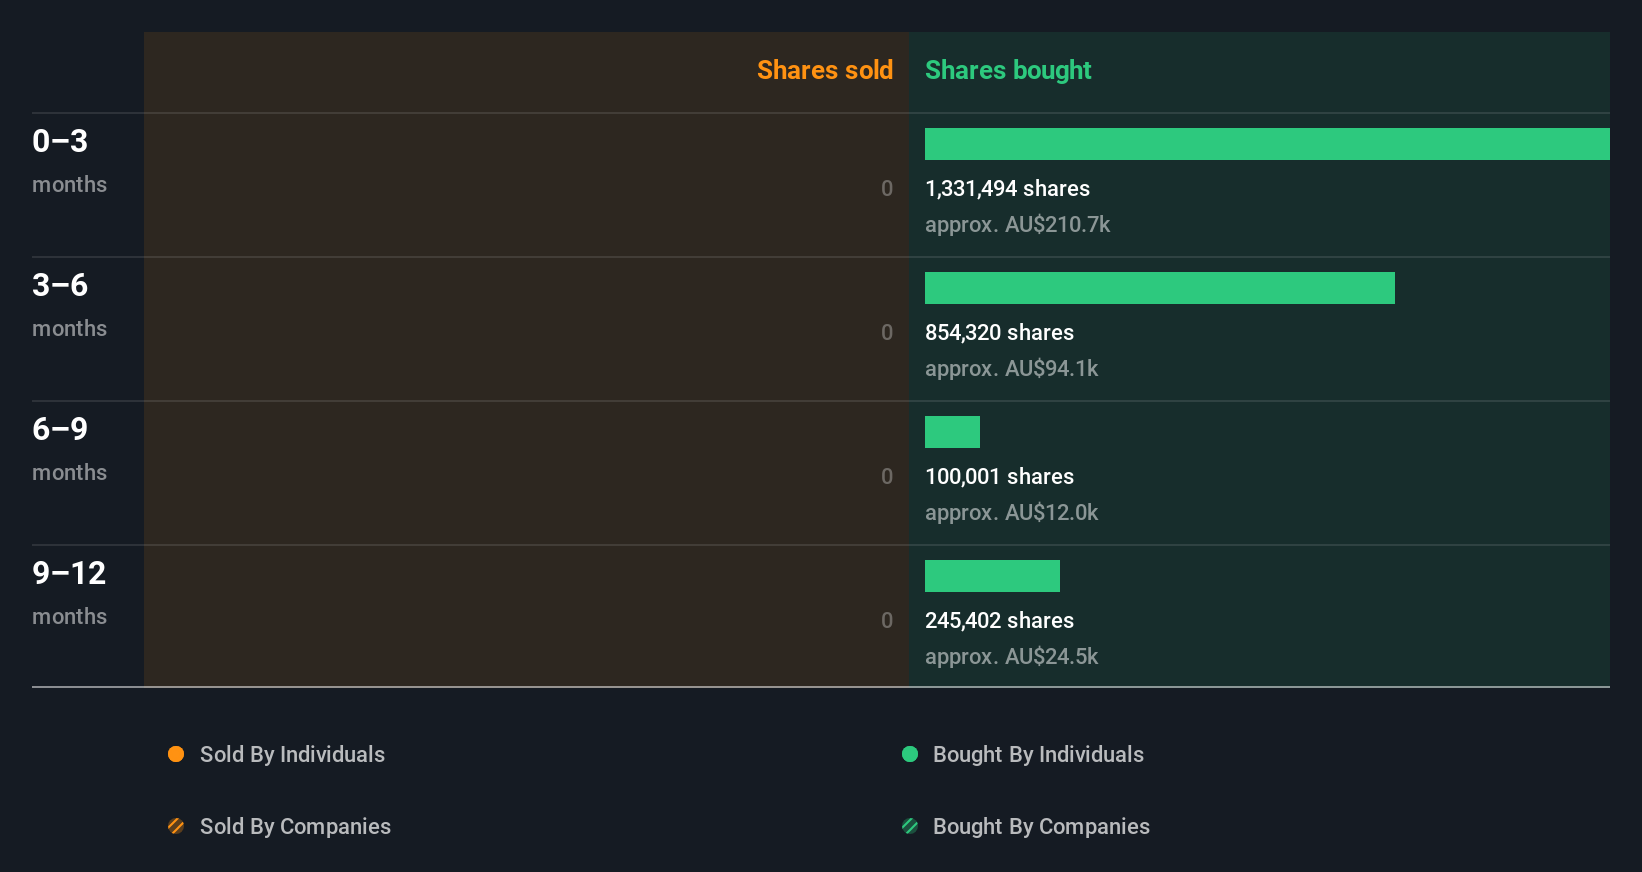The image size is (1642, 872).
Task: Select the Sold By Companies legend label
Action: (x=295, y=826)
